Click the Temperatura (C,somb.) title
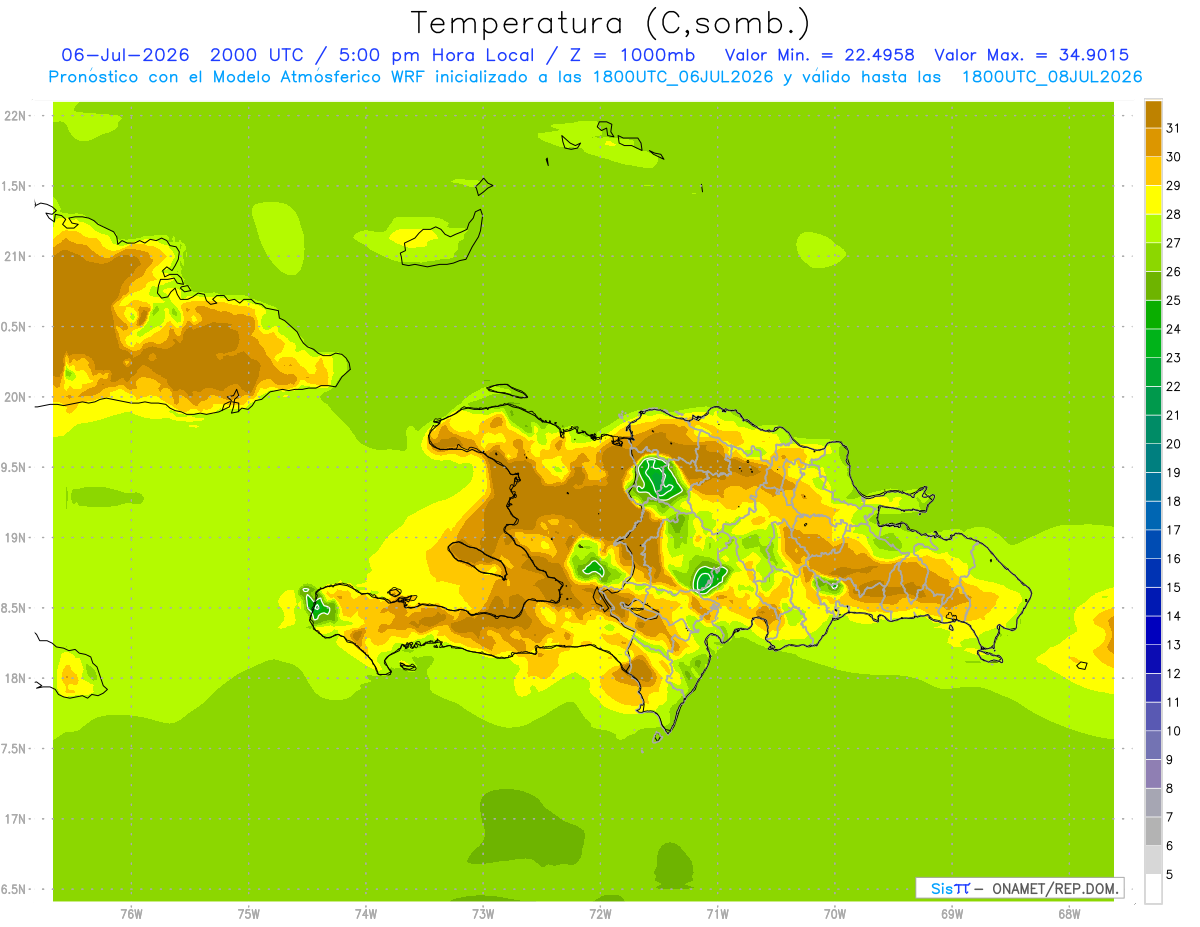The image size is (1200, 927). (611, 23)
